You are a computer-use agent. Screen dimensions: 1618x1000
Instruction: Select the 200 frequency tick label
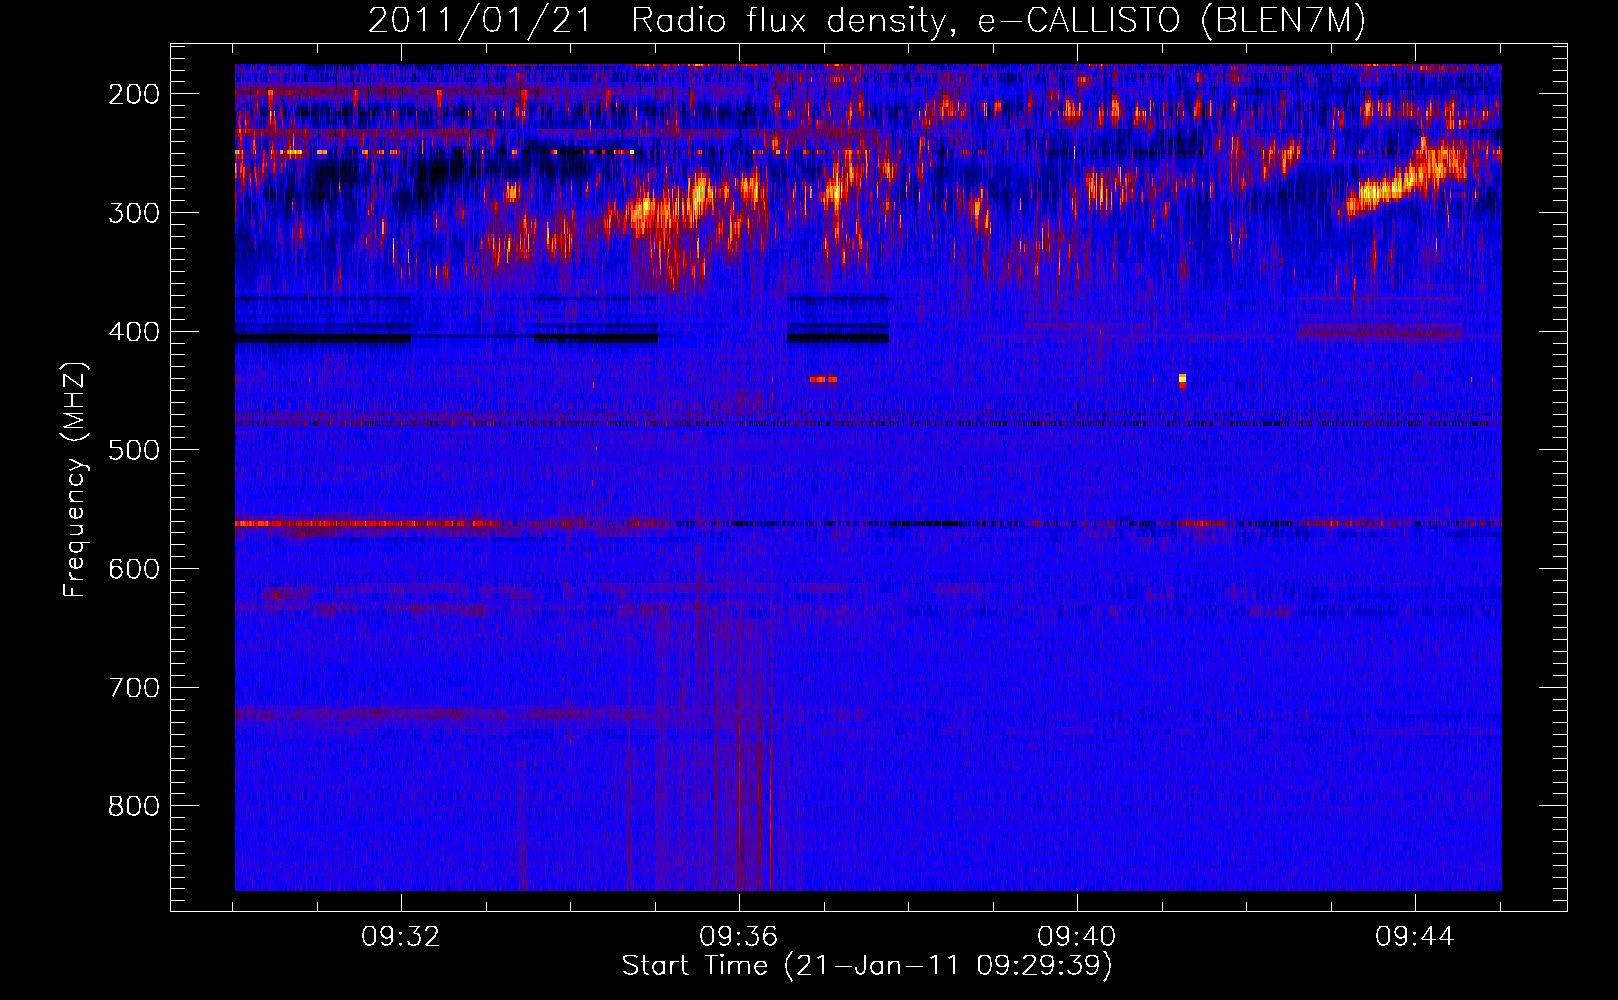point(134,94)
